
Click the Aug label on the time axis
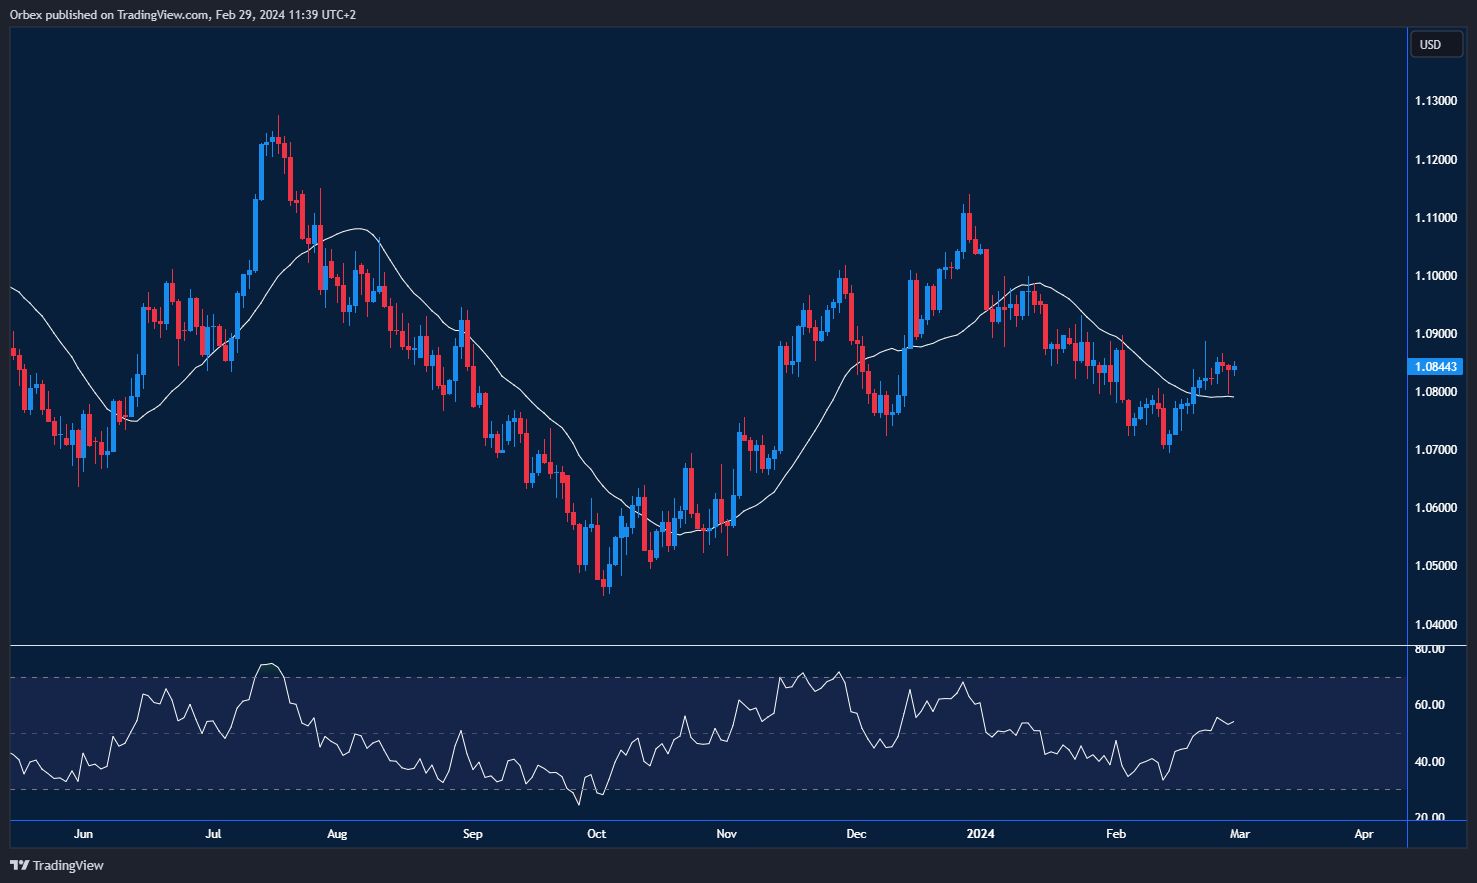tap(337, 834)
